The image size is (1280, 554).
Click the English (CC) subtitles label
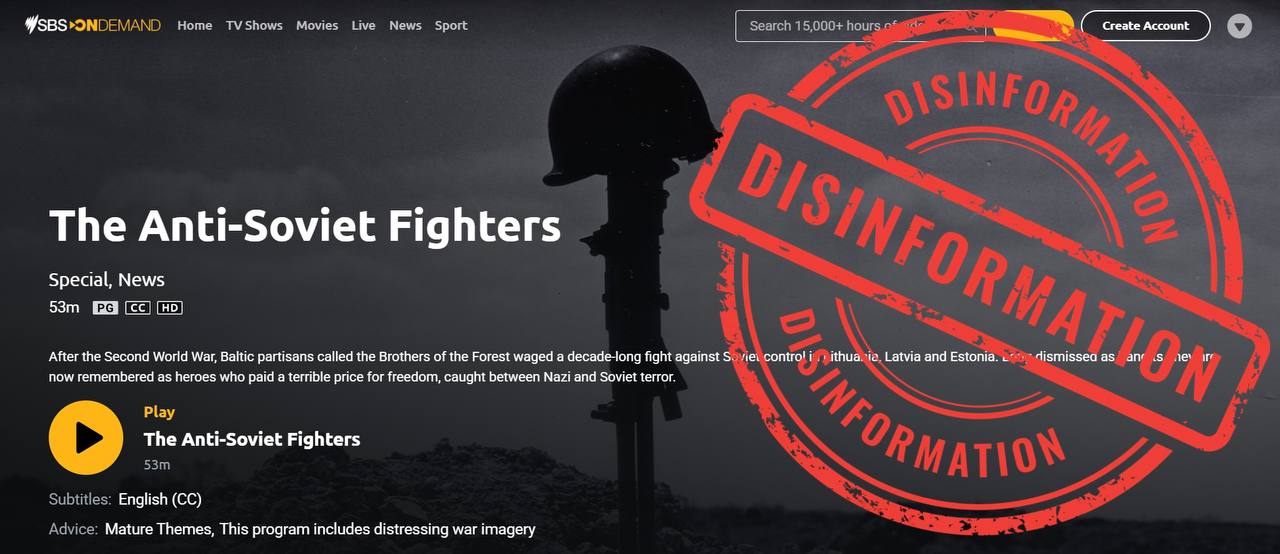[x=160, y=499]
